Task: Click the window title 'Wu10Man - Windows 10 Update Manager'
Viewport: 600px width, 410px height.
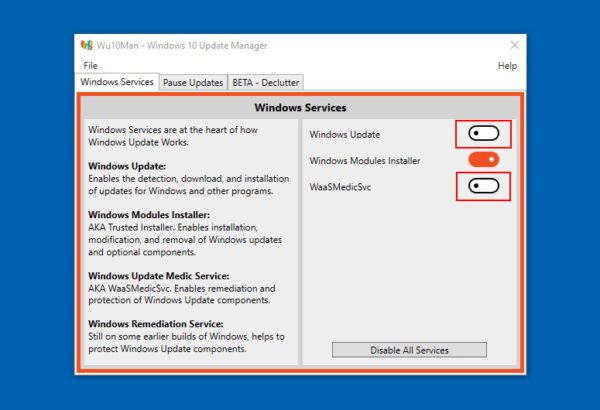Action: point(182,46)
